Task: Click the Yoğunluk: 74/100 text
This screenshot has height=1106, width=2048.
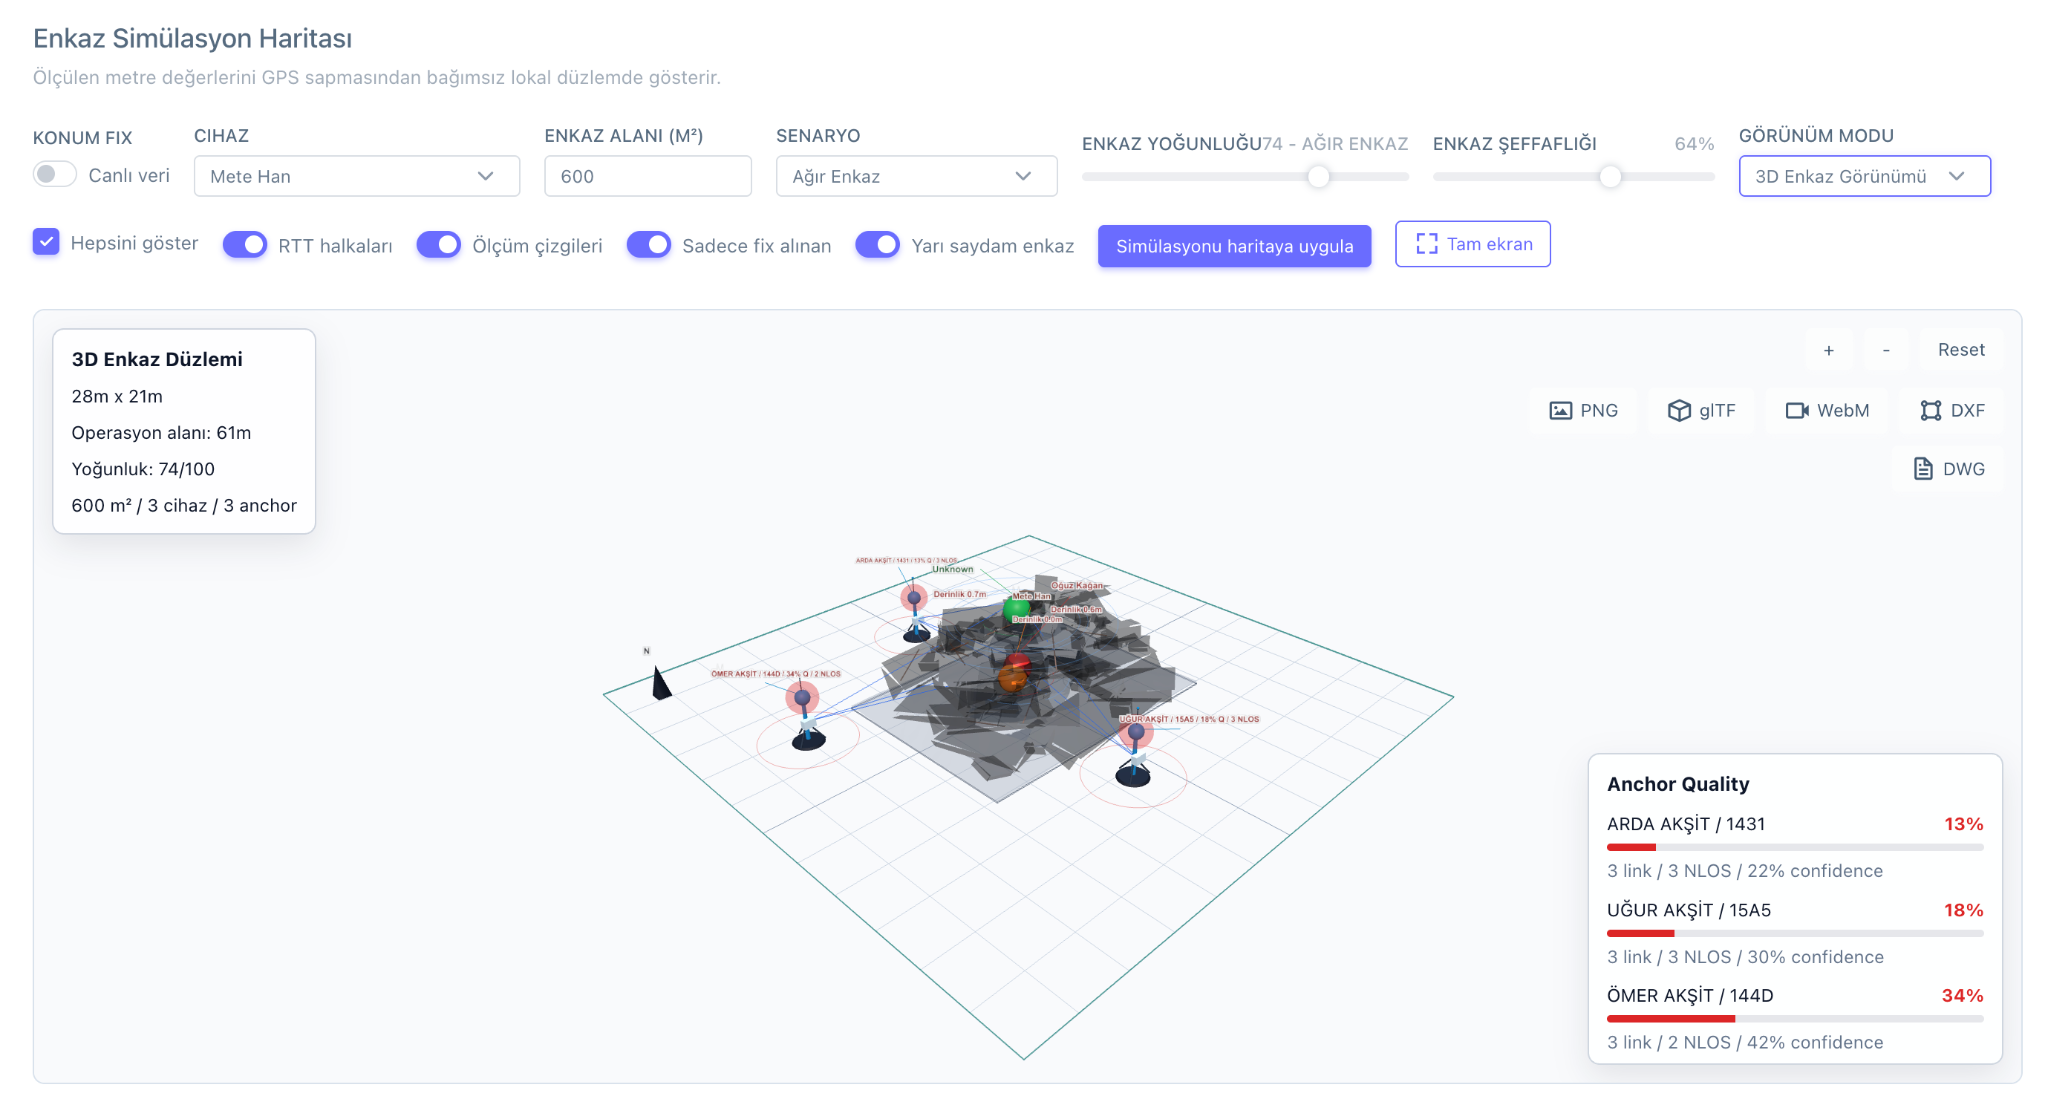Action: click(x=143, y=469)
